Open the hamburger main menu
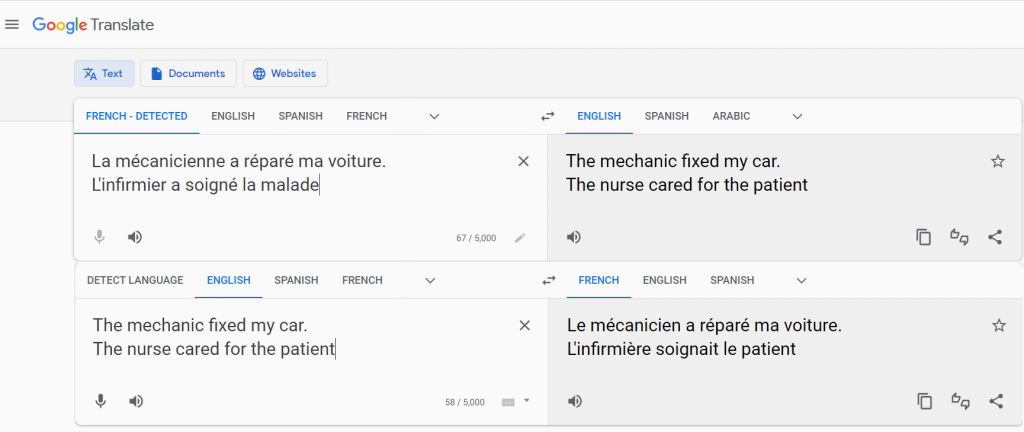 pyautogui.click(x=12, y=24)
